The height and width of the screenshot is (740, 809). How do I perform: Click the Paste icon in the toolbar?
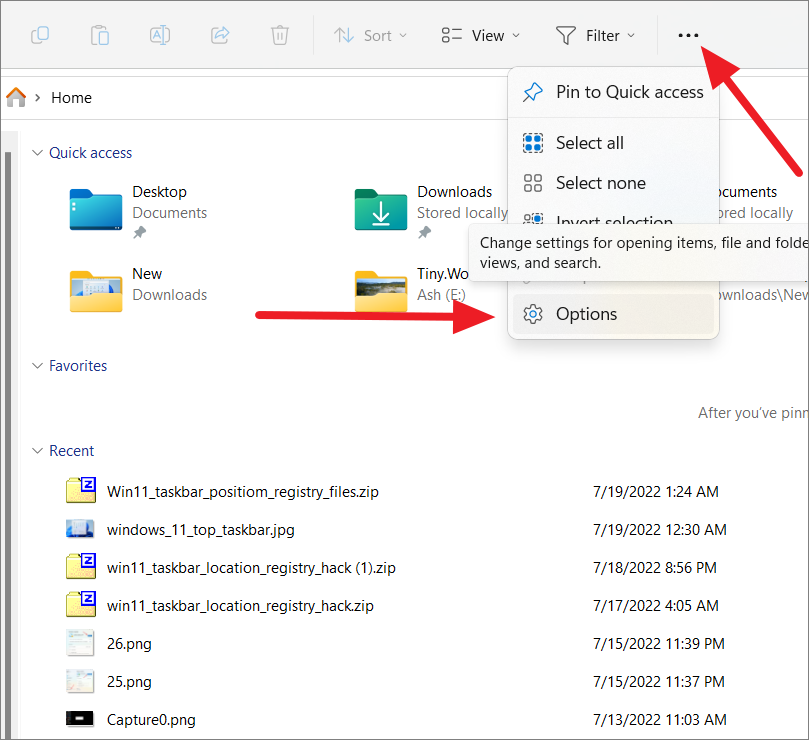(x=100, y=35)
